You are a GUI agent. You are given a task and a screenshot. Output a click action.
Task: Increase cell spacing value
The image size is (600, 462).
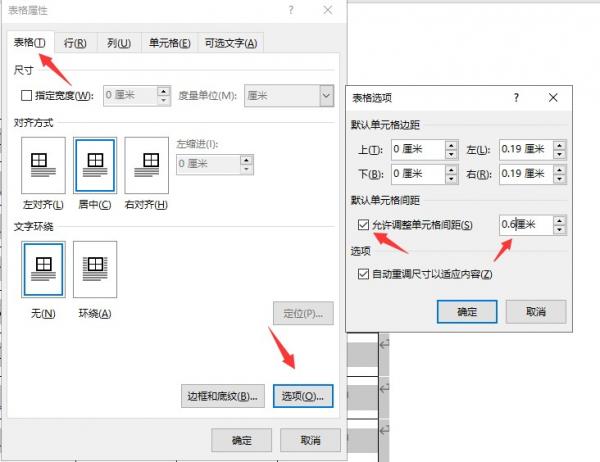tap(559, 220)
